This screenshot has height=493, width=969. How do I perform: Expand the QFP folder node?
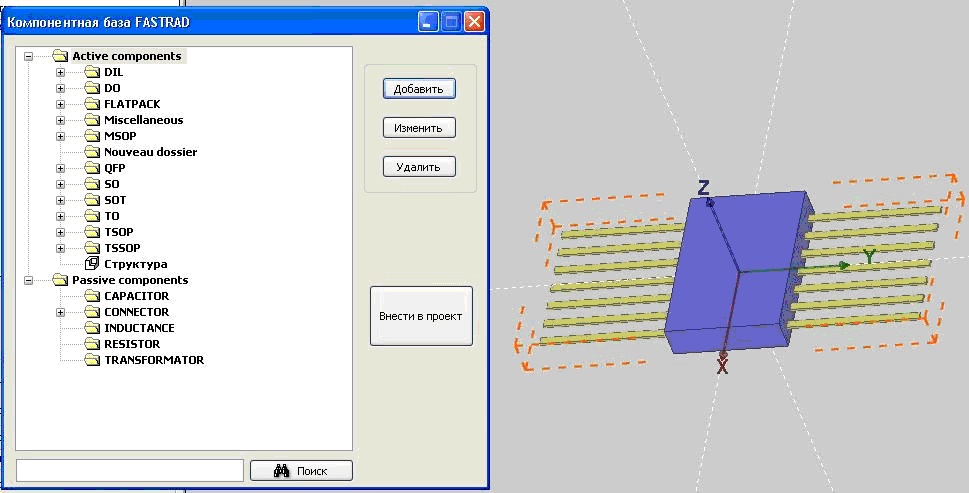61,168
